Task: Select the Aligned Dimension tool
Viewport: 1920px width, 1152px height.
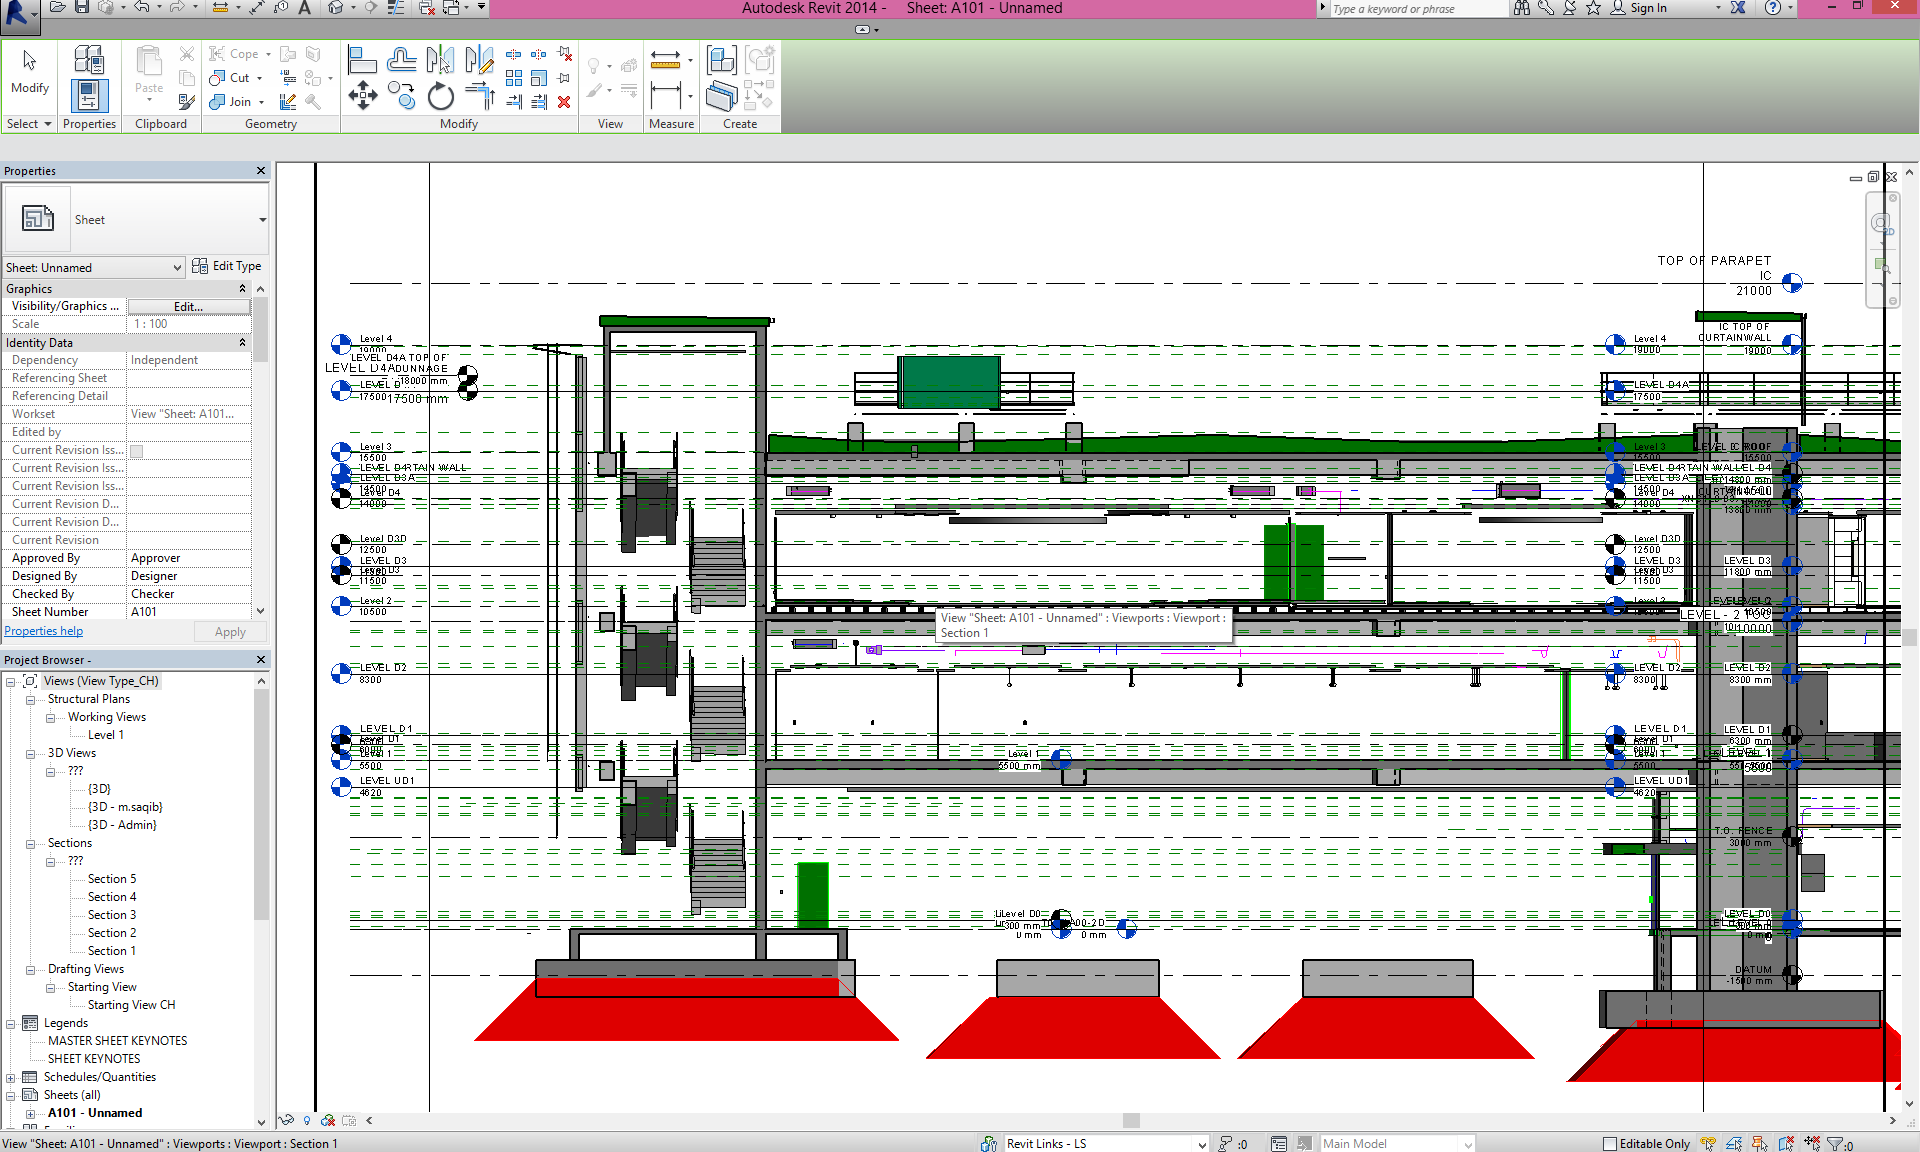Action: coord(665,97)
